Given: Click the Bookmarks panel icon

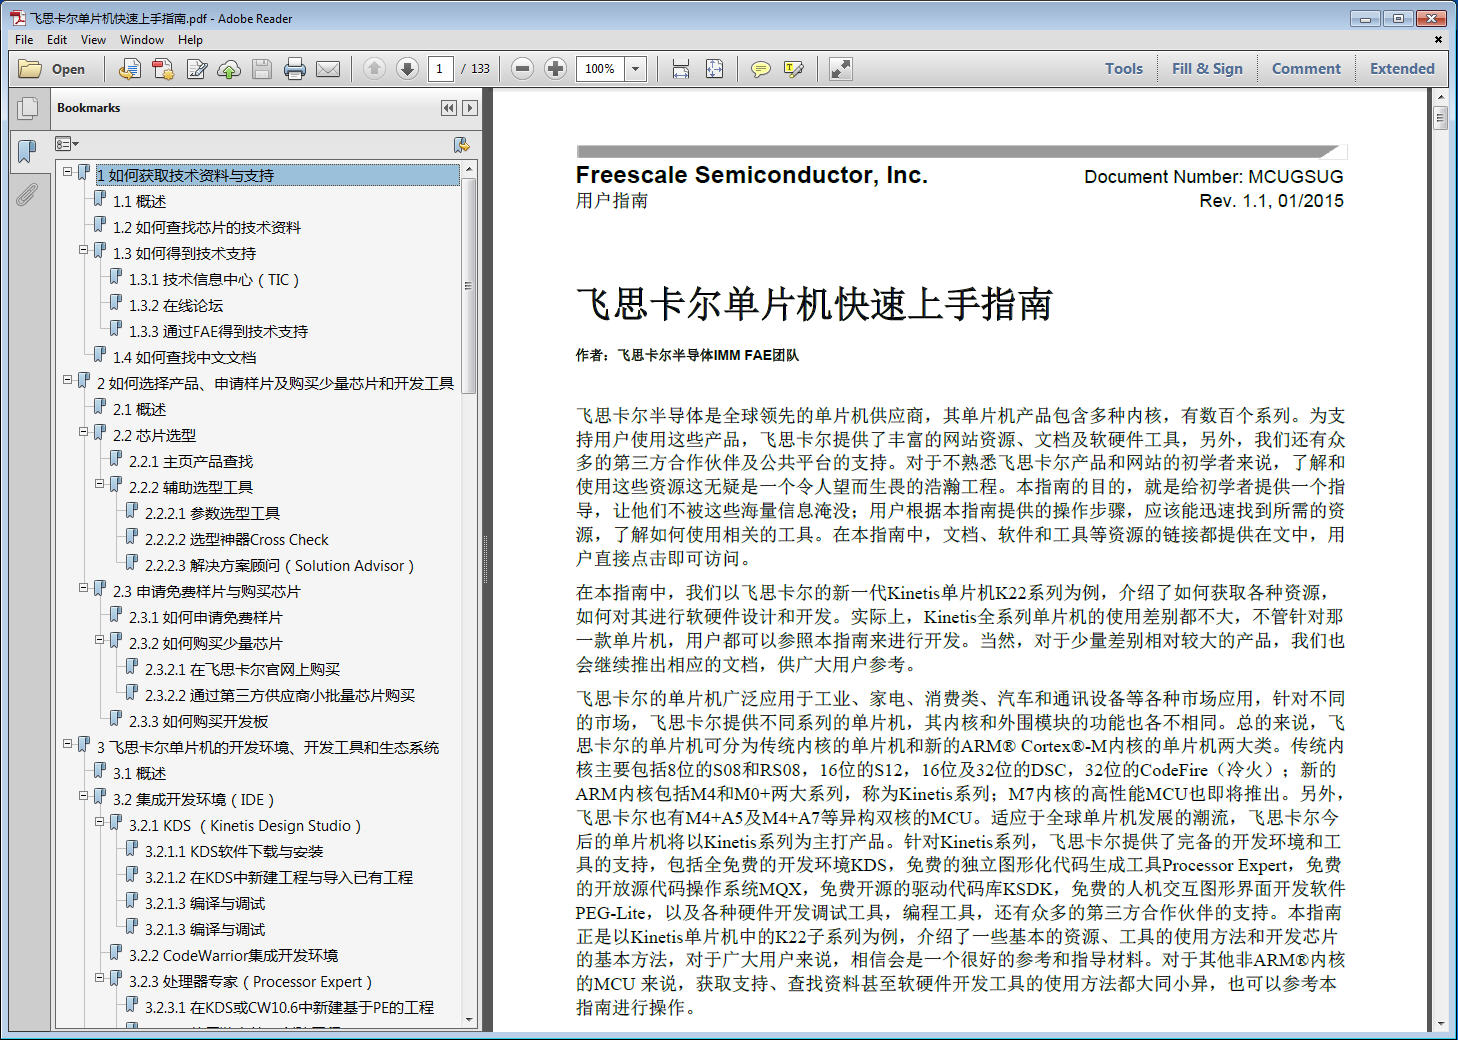Looking at the screenshot, I should 27,152.
